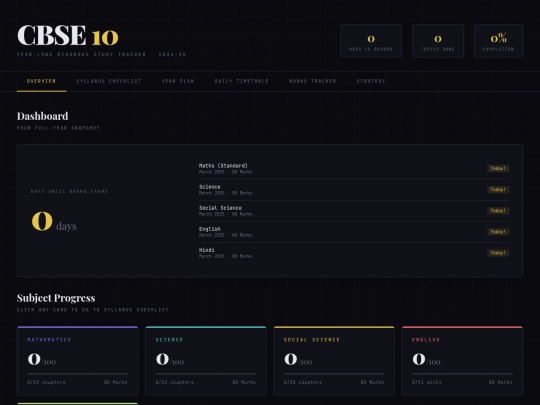Click the Days to Boards stat box
The height and width of the screenshot is (405, 540).
371,41
